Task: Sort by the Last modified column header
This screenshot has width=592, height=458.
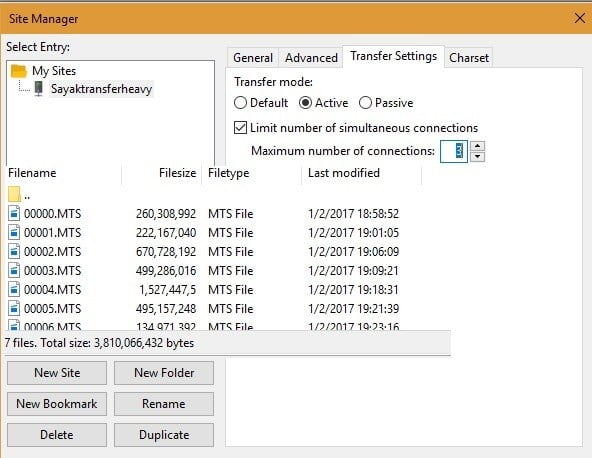Action: coord(344,173)
